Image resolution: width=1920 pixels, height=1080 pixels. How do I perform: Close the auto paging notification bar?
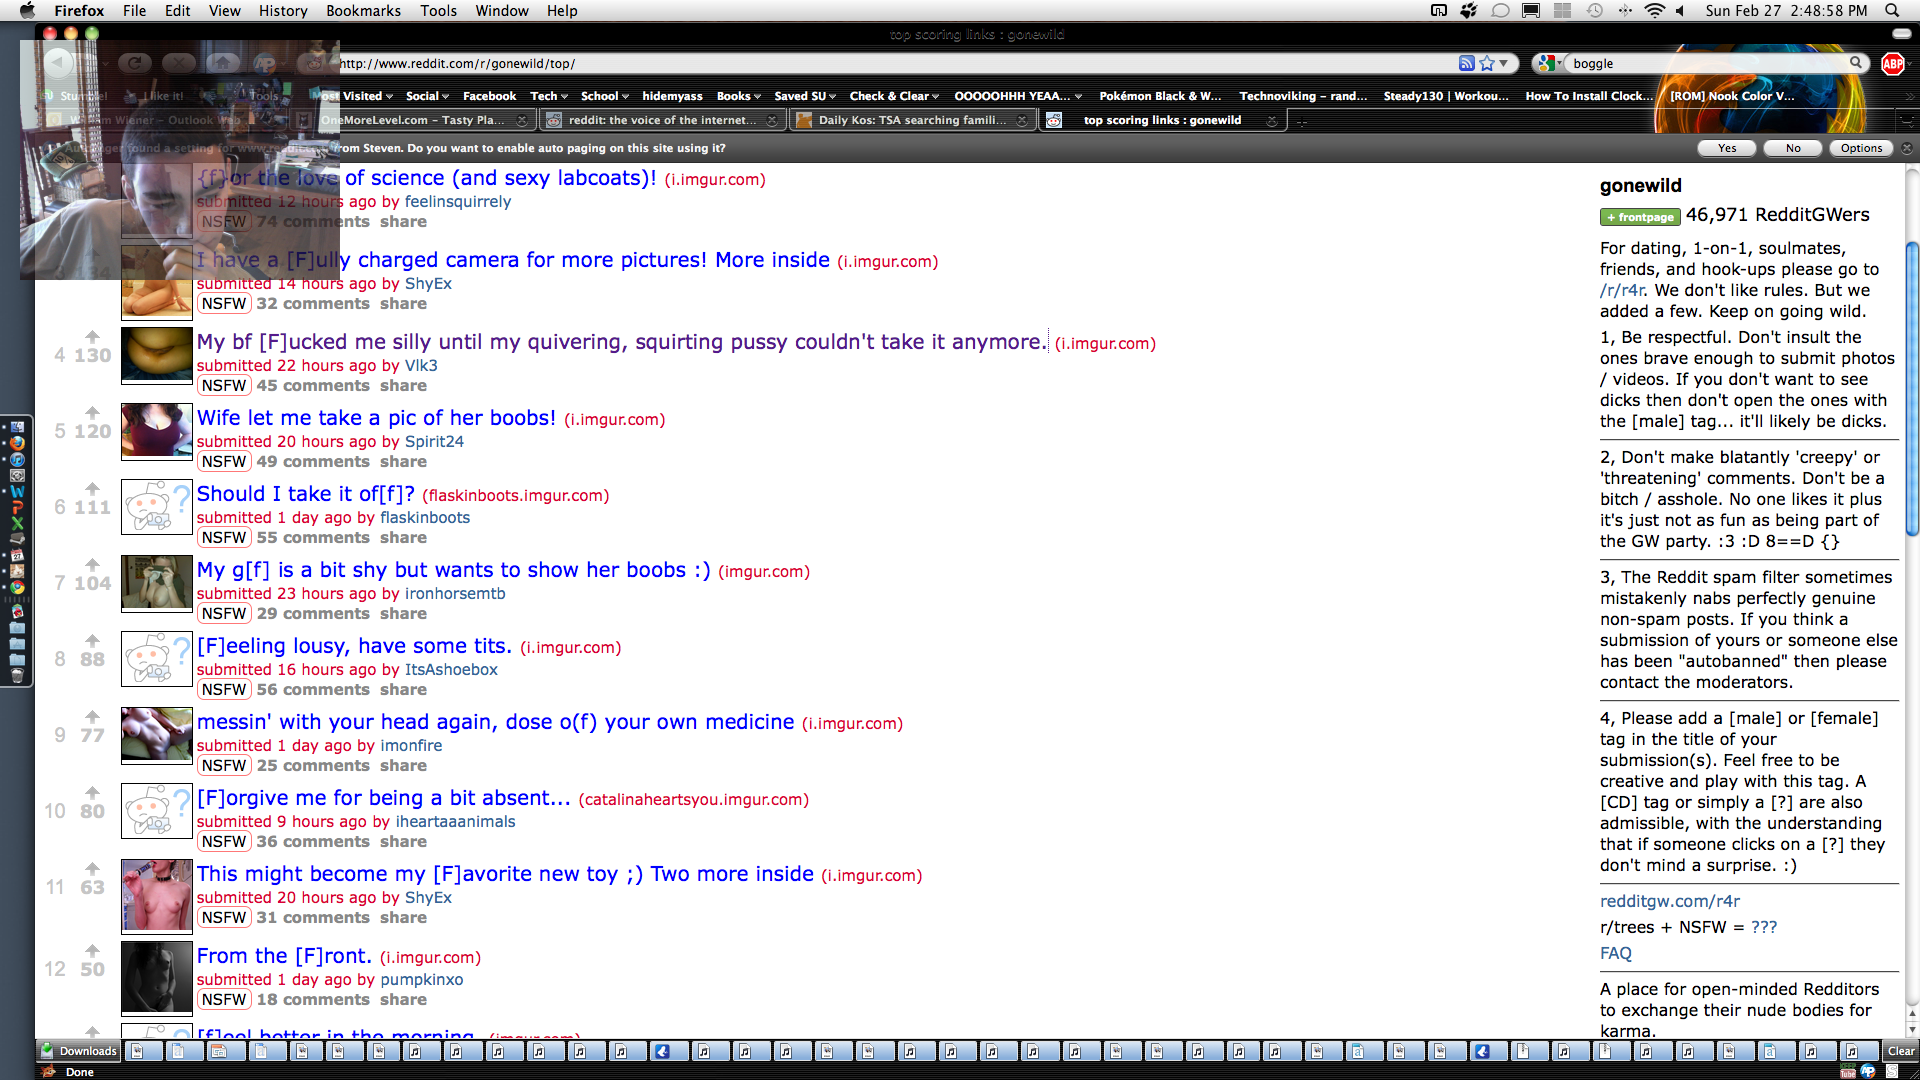1907,148
